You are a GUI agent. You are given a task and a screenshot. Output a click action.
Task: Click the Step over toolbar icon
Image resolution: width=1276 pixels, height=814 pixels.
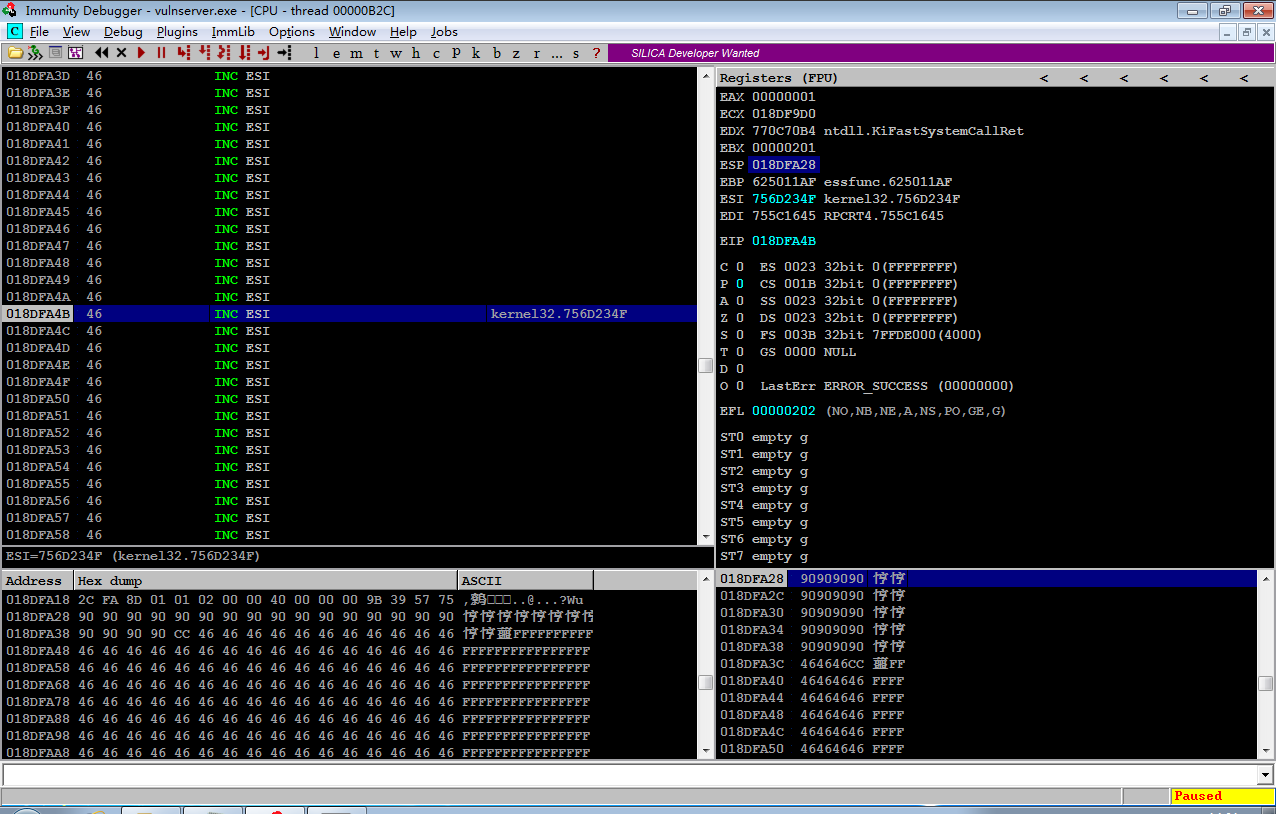pos(205,53)
